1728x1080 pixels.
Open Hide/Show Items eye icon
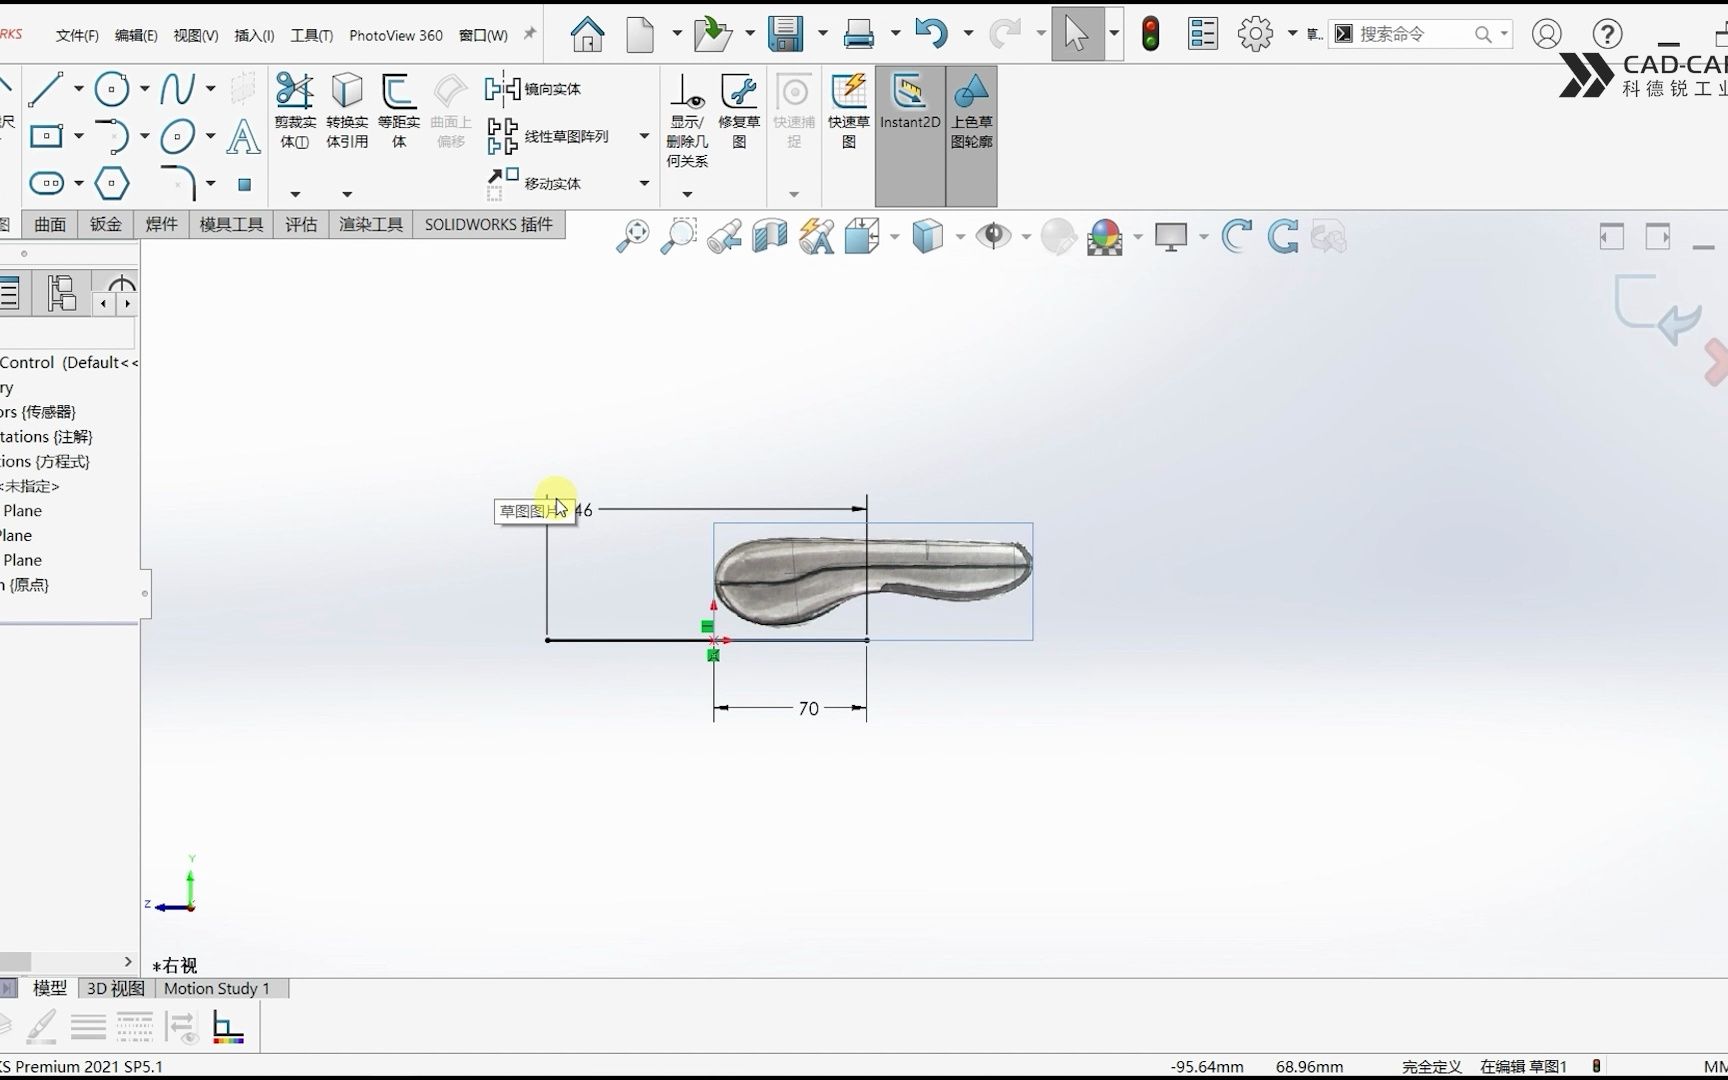(x=993, y=237)
